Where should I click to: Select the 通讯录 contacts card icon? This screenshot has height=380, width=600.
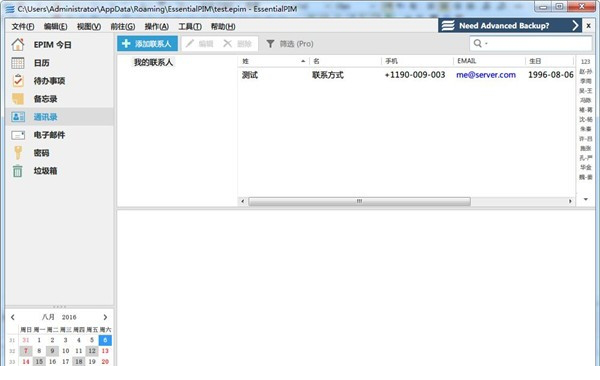point(18,117)
